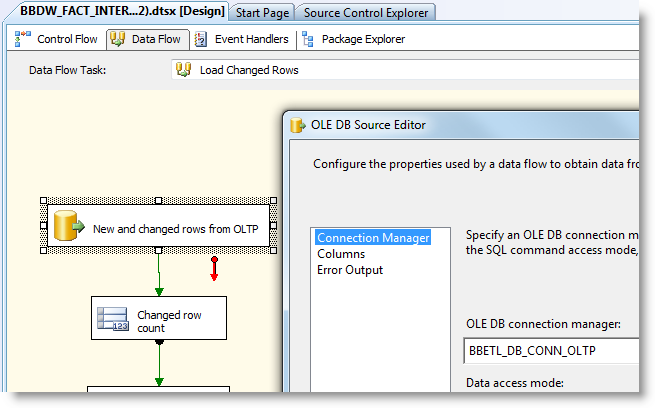
Task: Select the Changed row count component icon
Action: point(112,319)
